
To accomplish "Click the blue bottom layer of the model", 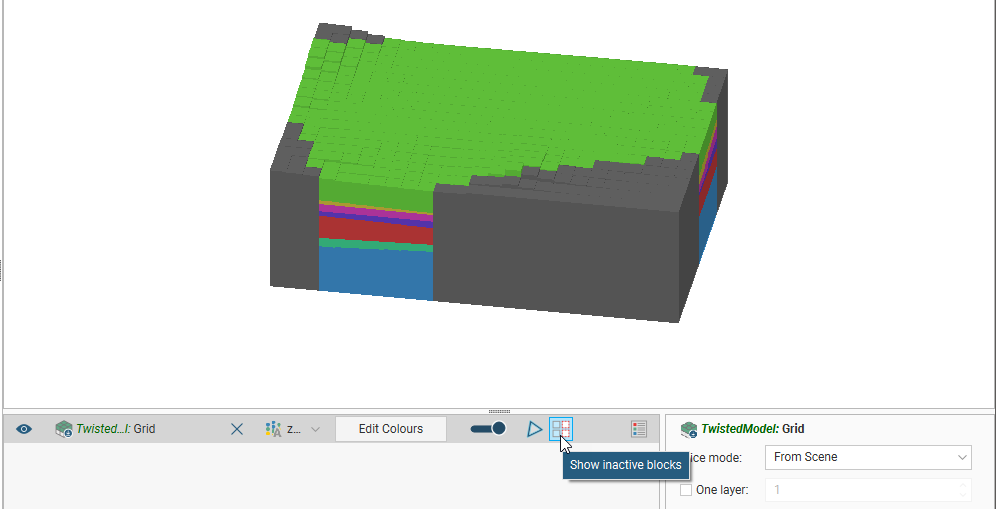I will [375, 272].
